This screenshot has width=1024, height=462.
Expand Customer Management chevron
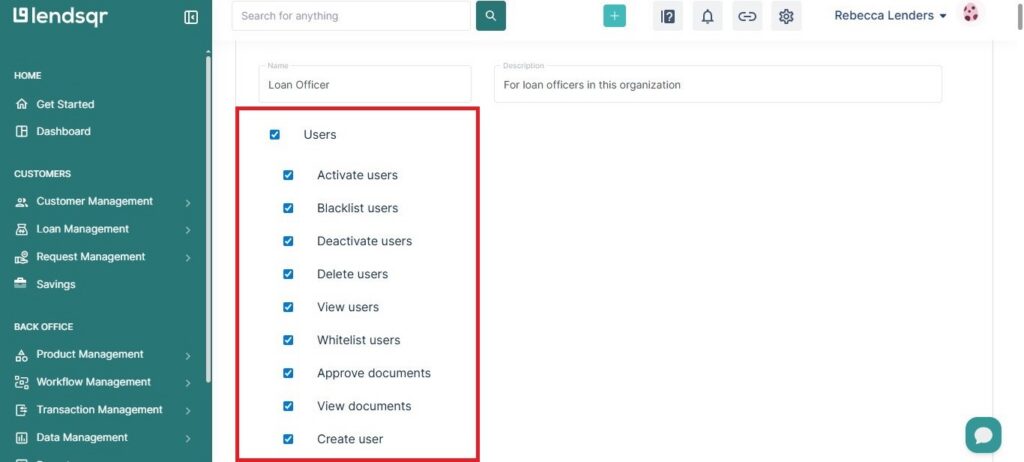(187, 203)
